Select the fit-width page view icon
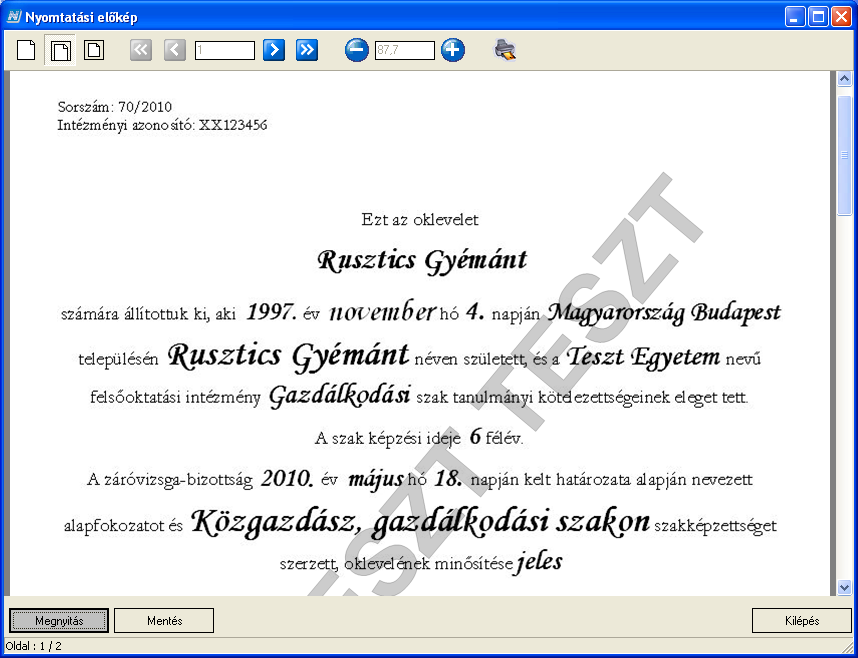Screen dimensions: 858x658 (60, 50)
